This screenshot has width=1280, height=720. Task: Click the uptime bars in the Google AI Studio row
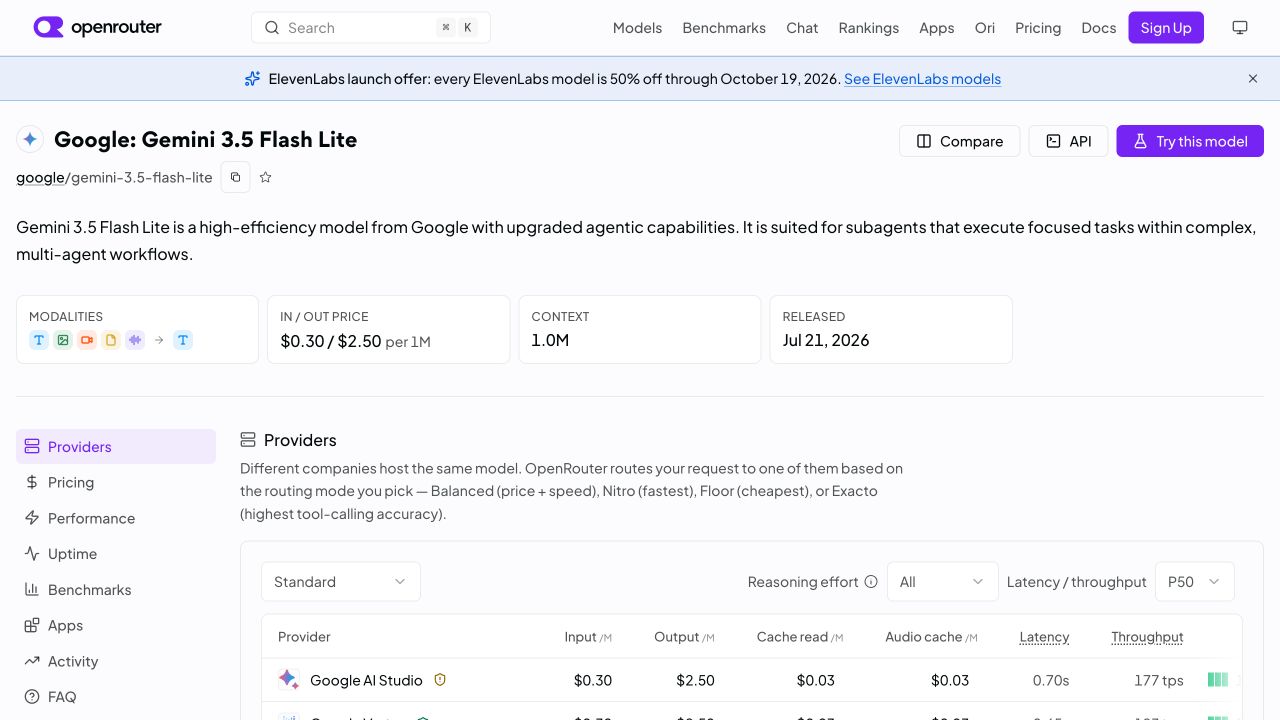click(1218, 680)
